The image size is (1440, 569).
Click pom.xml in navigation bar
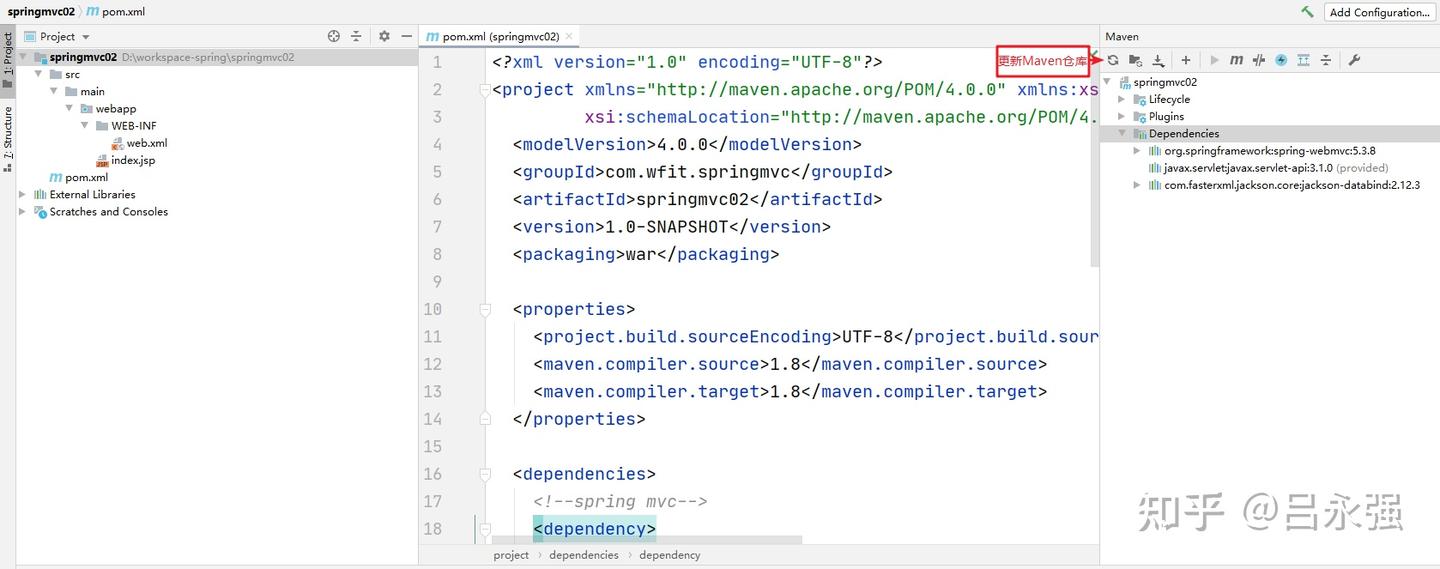pyautogui.click(x=115, y=12)
